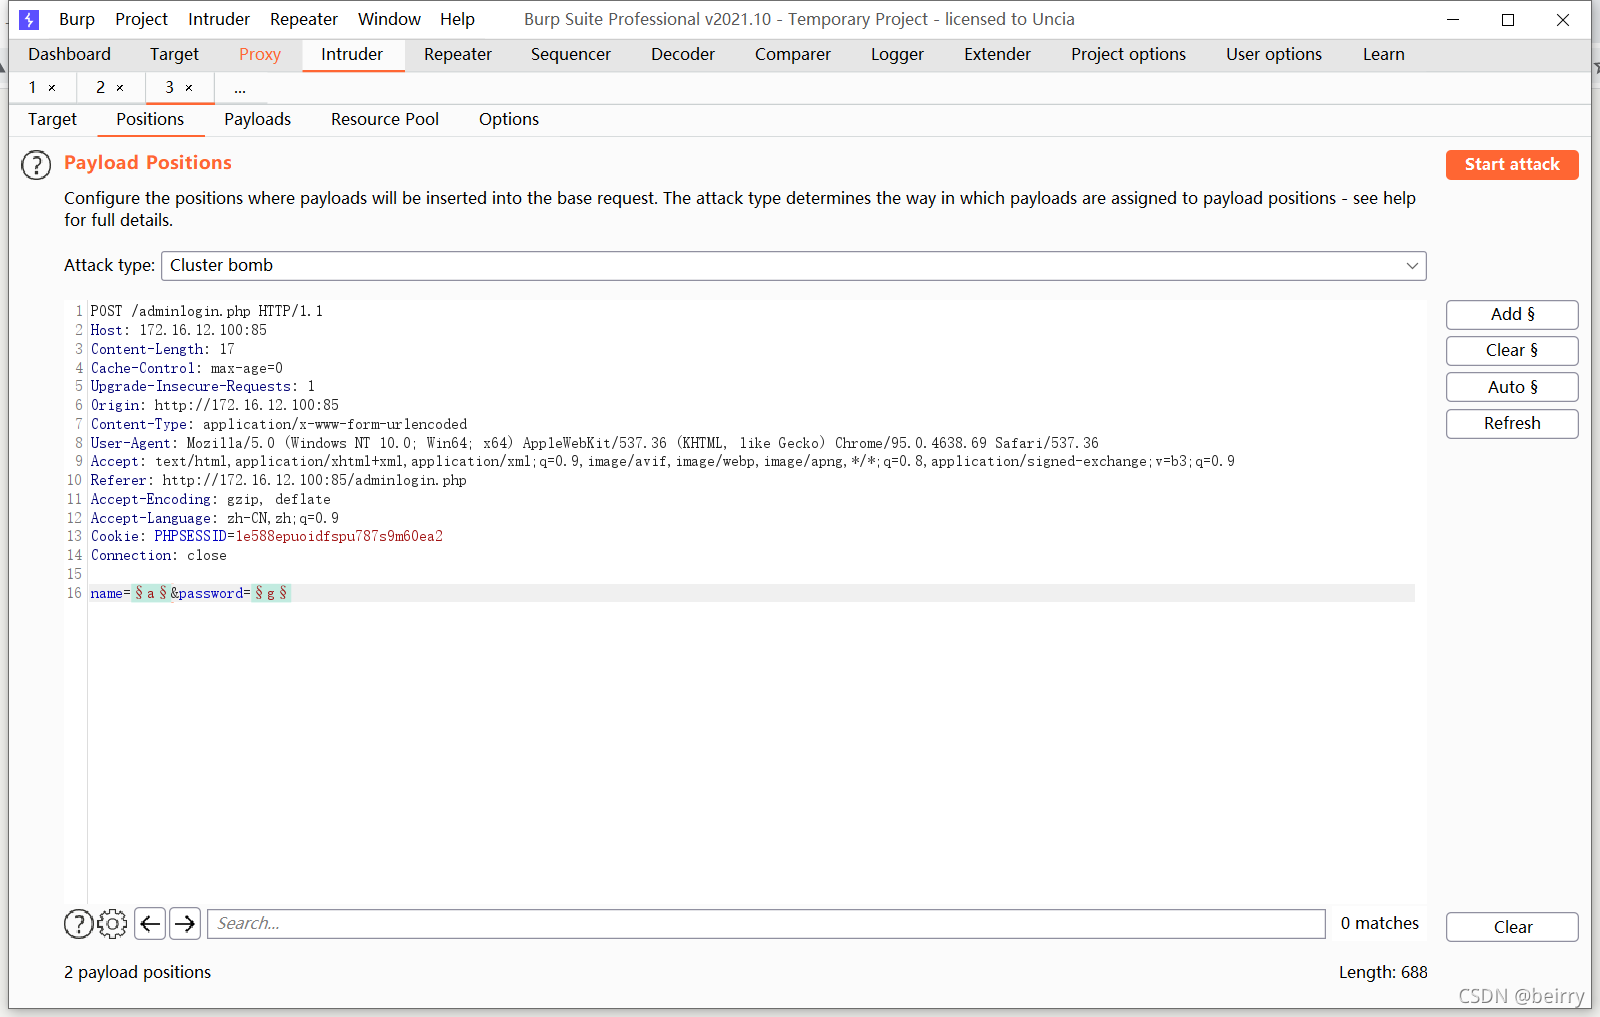Image resolution: width=1600 pixels, height=1017 pixels.
Task: Click the Host header line
Action: (178, 331)
